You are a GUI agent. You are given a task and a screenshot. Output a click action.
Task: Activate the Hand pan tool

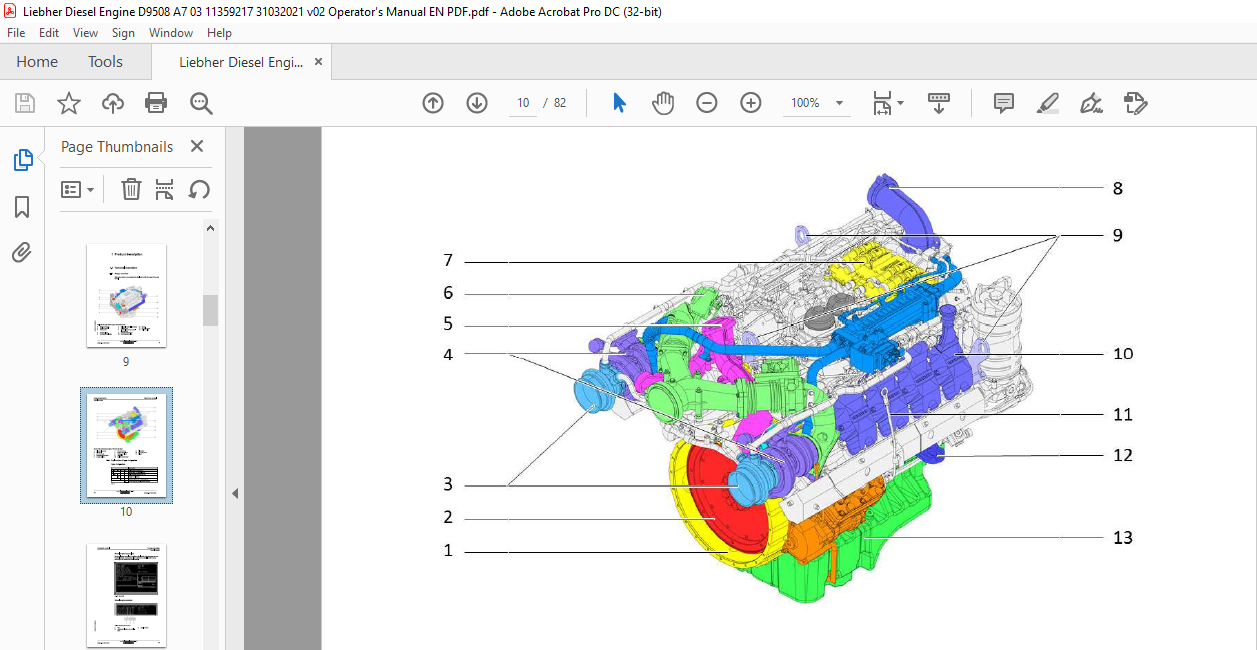(663, 103)
